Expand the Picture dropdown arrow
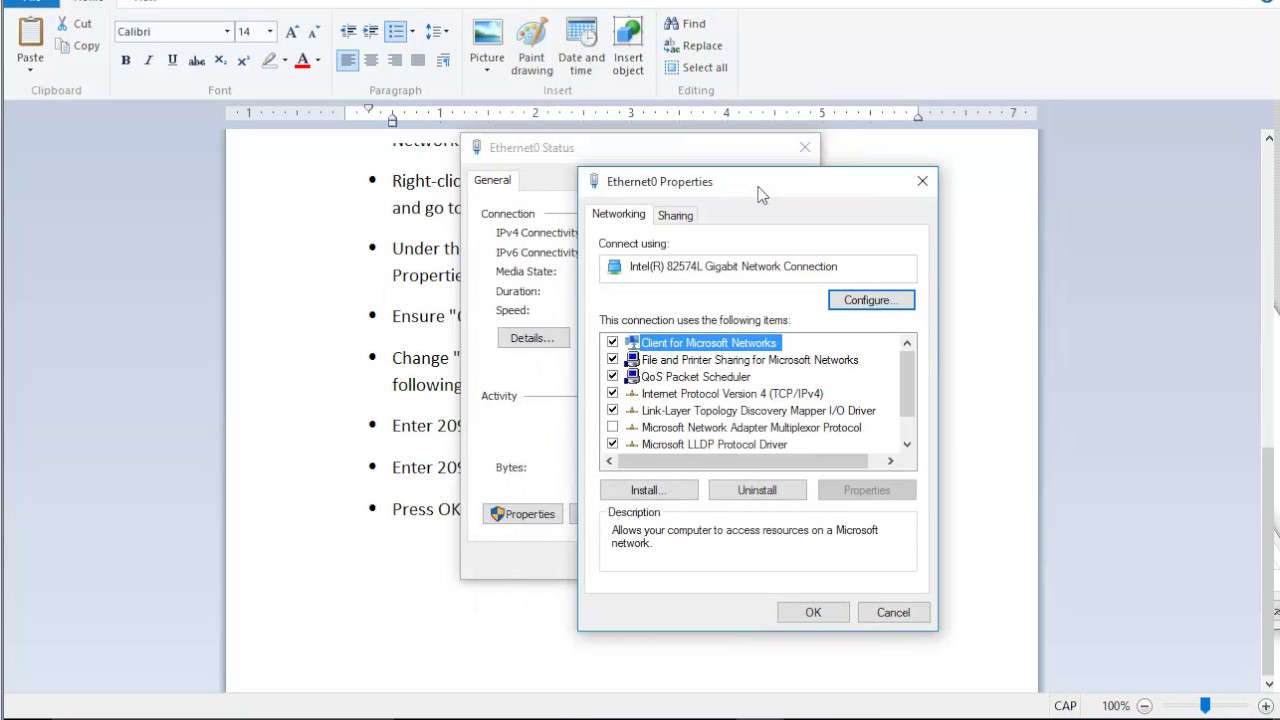Viewport: 1280px width, 720px height. [x=487, y=71]
